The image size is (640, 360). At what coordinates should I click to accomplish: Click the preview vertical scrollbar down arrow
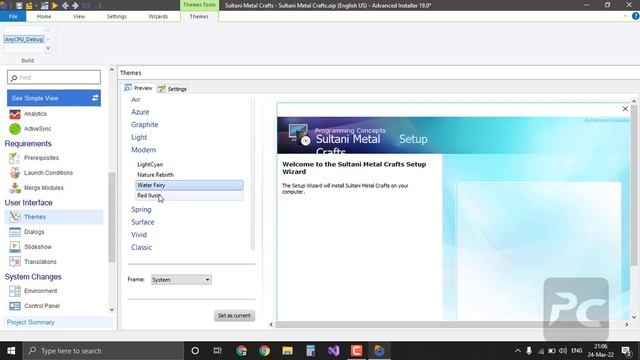pos(633,317)
